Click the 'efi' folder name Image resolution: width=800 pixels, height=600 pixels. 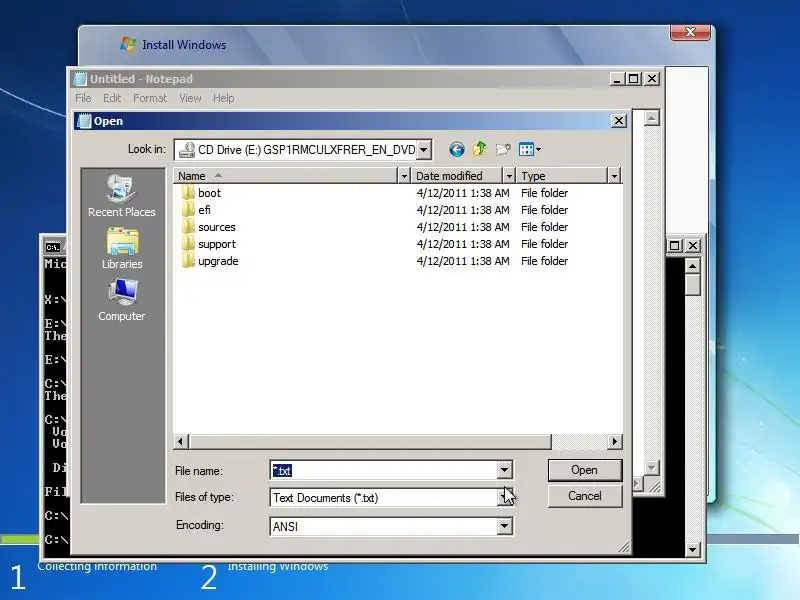[204, 210]
